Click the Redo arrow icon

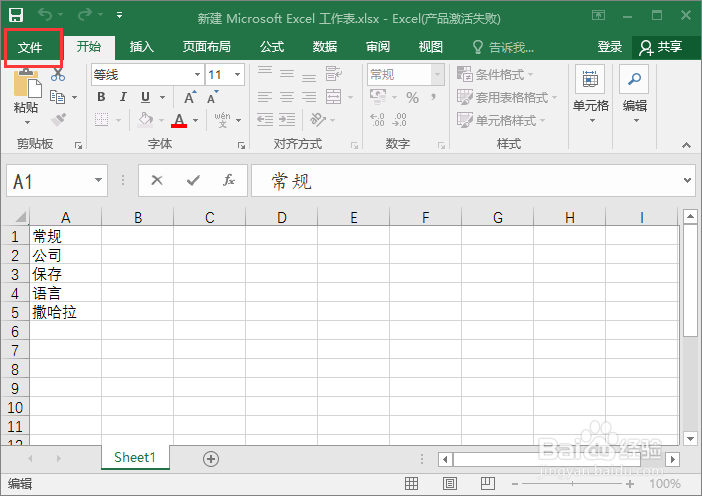pos(85,15)
